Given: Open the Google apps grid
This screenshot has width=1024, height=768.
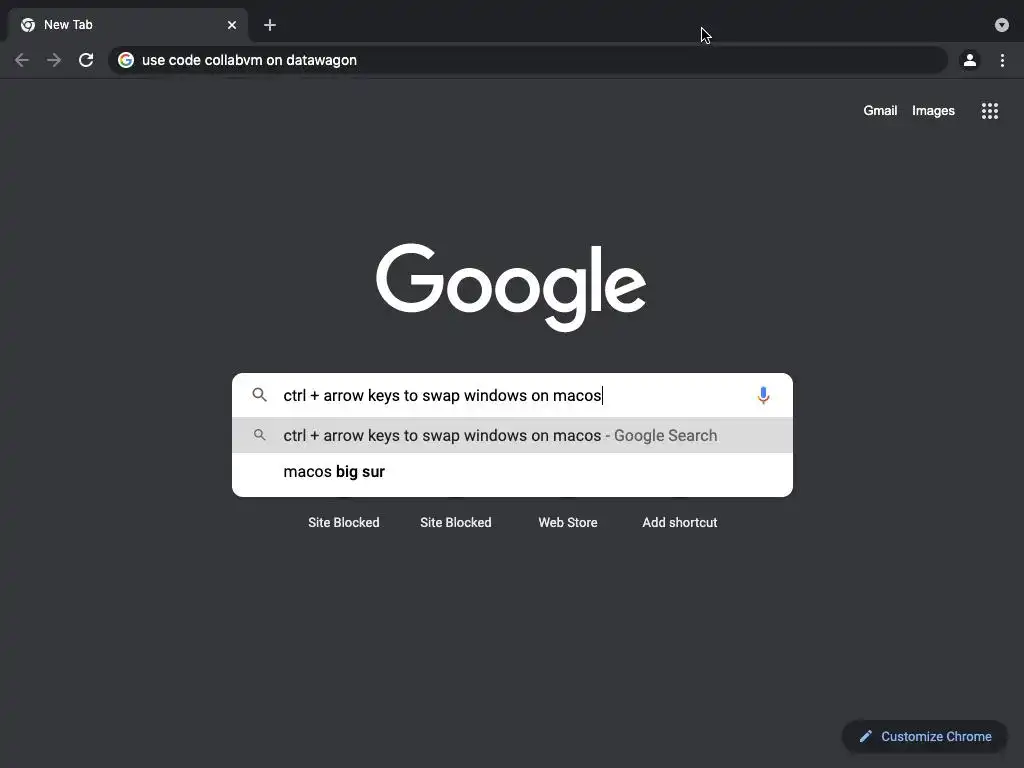Looking at the screenshot, I should 990,111.
